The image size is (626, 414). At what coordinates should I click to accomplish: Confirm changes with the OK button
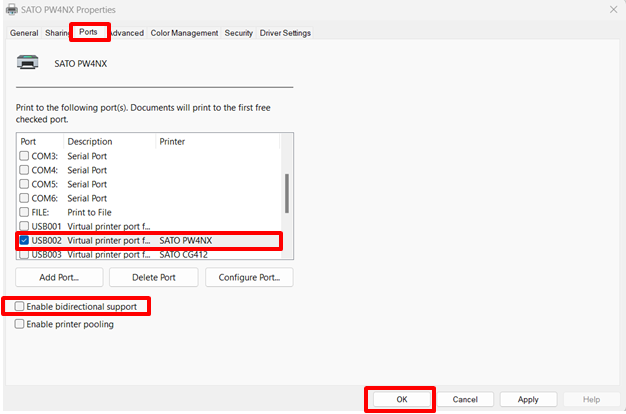[x=401, y=399]
